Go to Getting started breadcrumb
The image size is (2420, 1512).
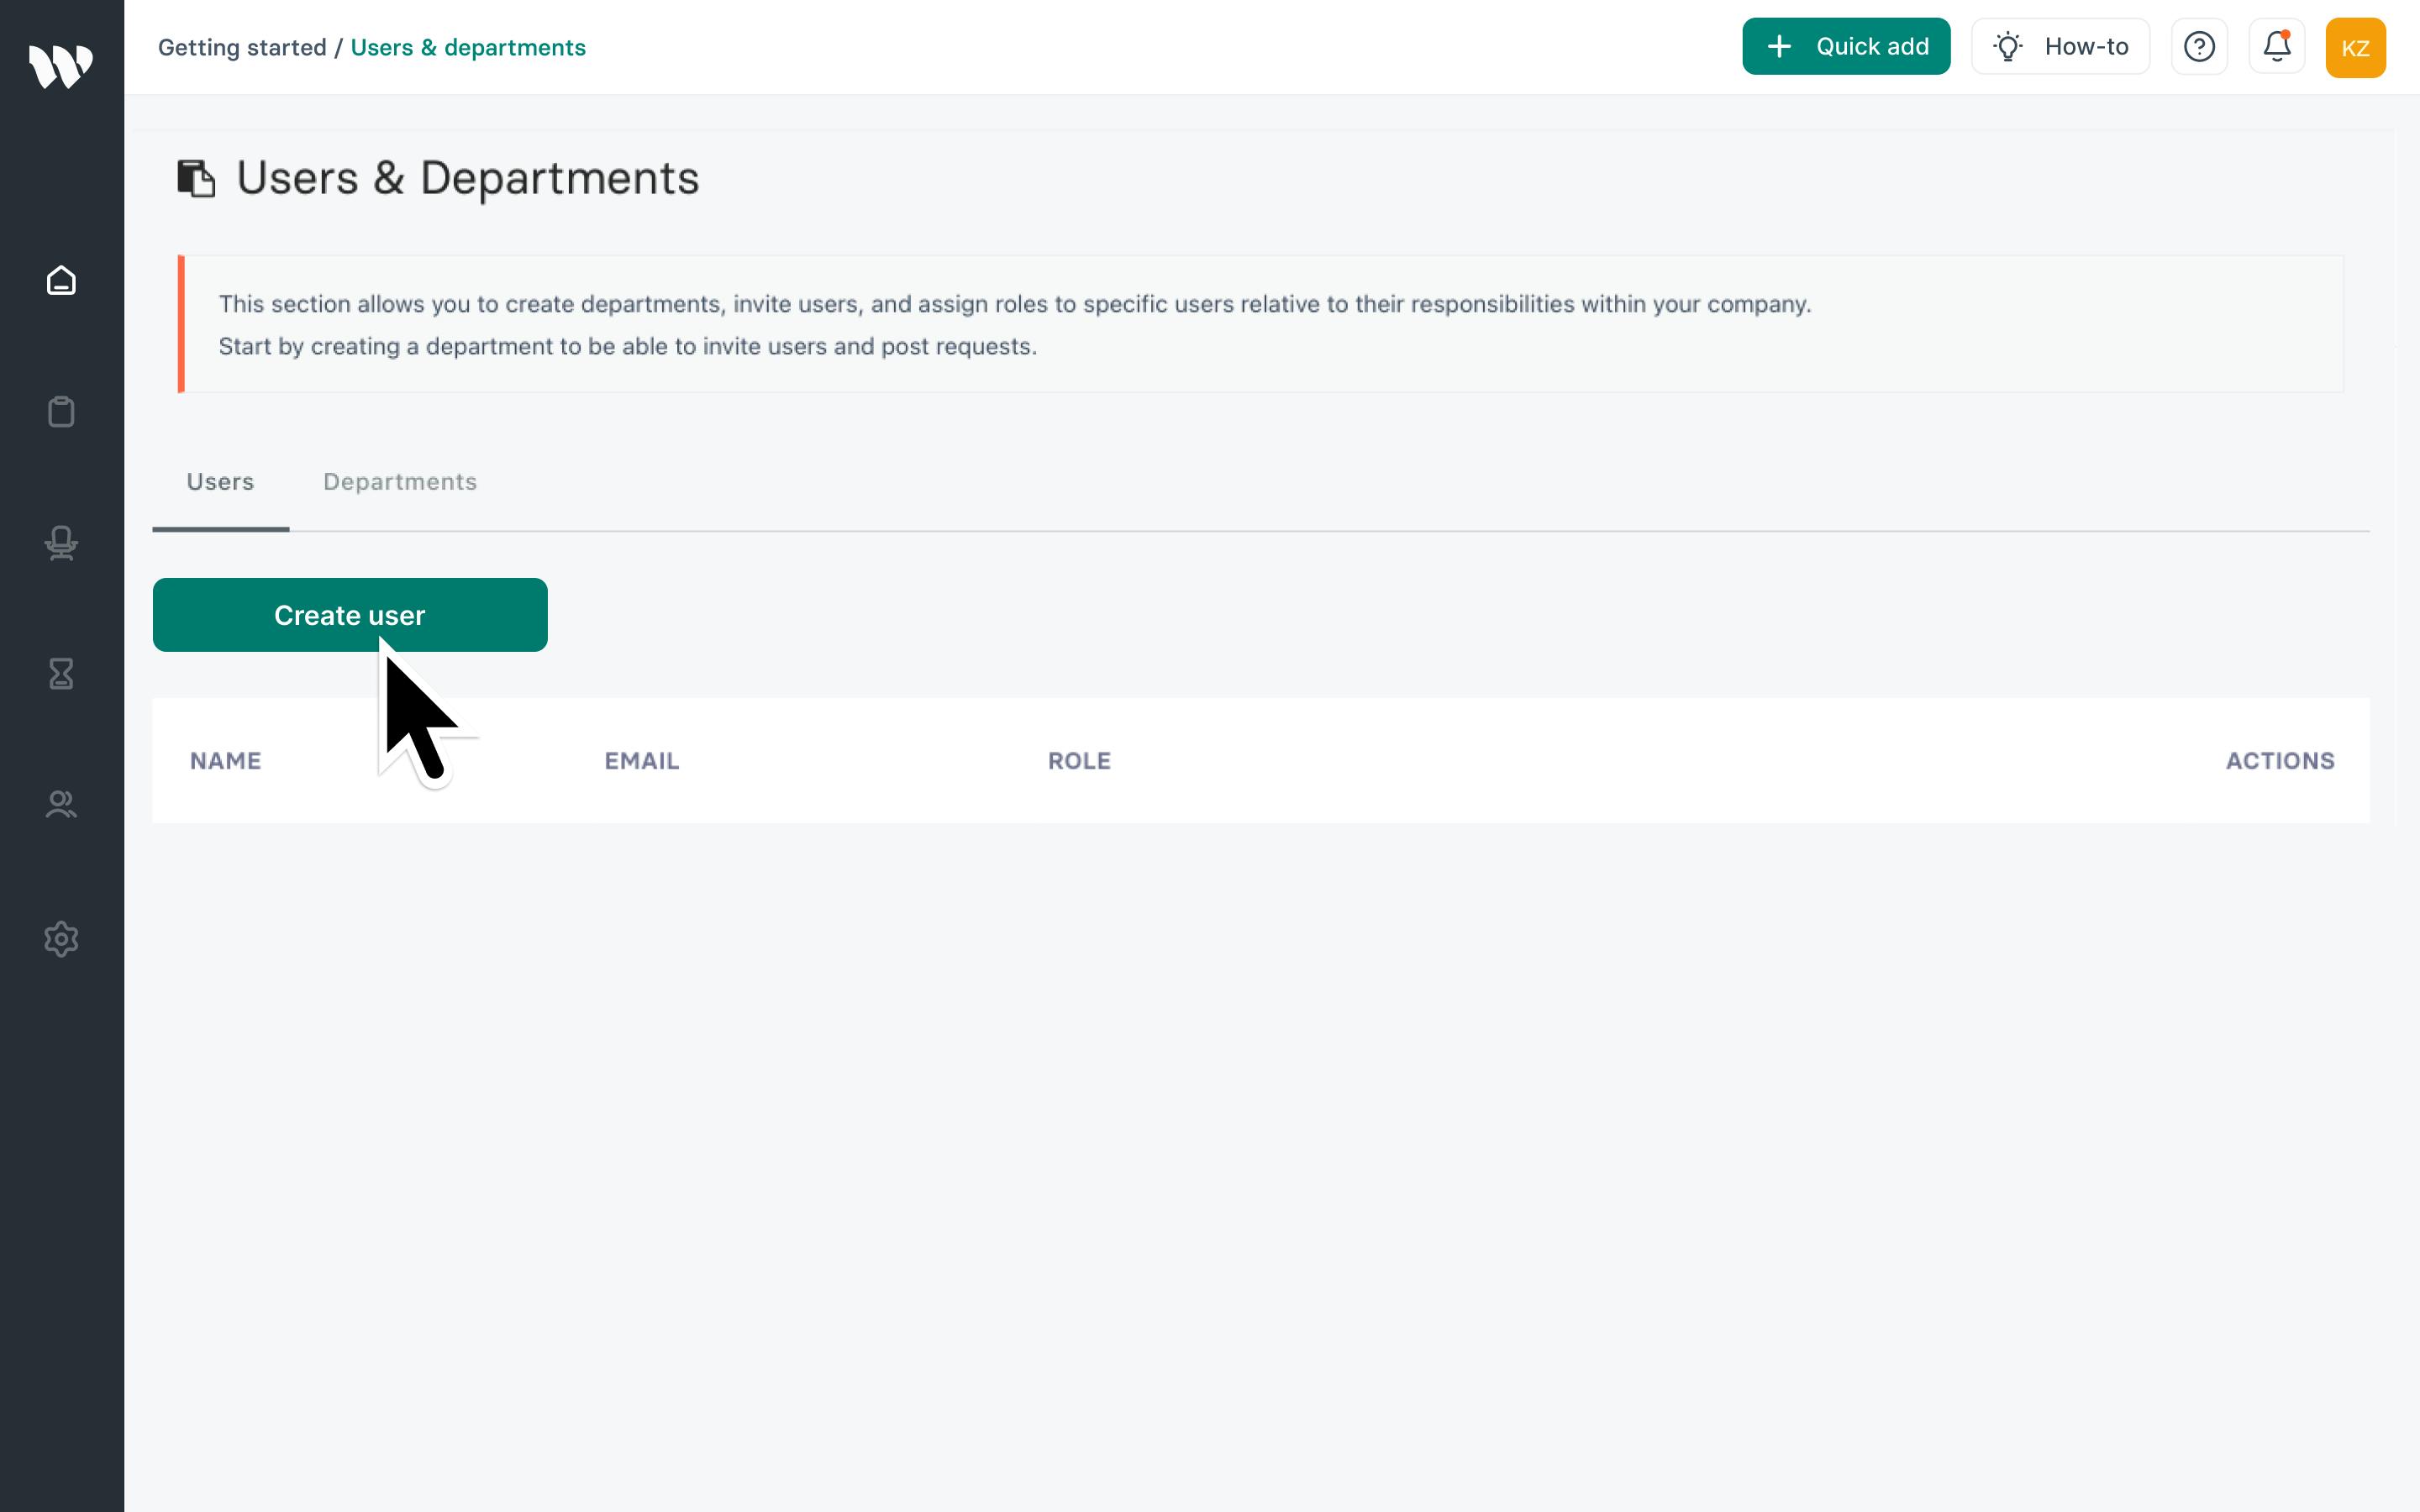coord(242,48)
